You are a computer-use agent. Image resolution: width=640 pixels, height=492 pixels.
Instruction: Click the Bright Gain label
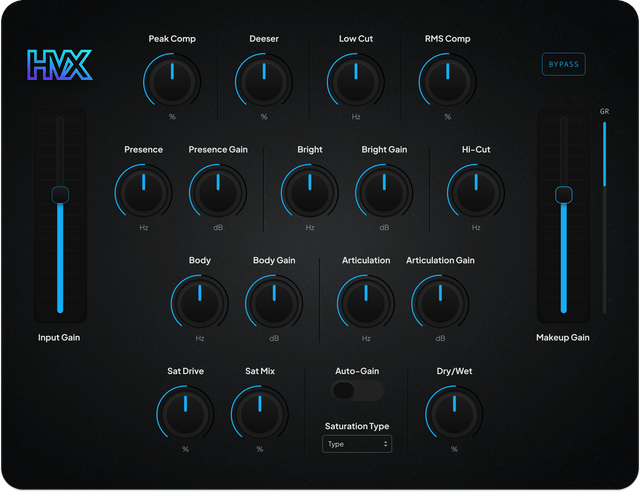[x=384, y=149]
